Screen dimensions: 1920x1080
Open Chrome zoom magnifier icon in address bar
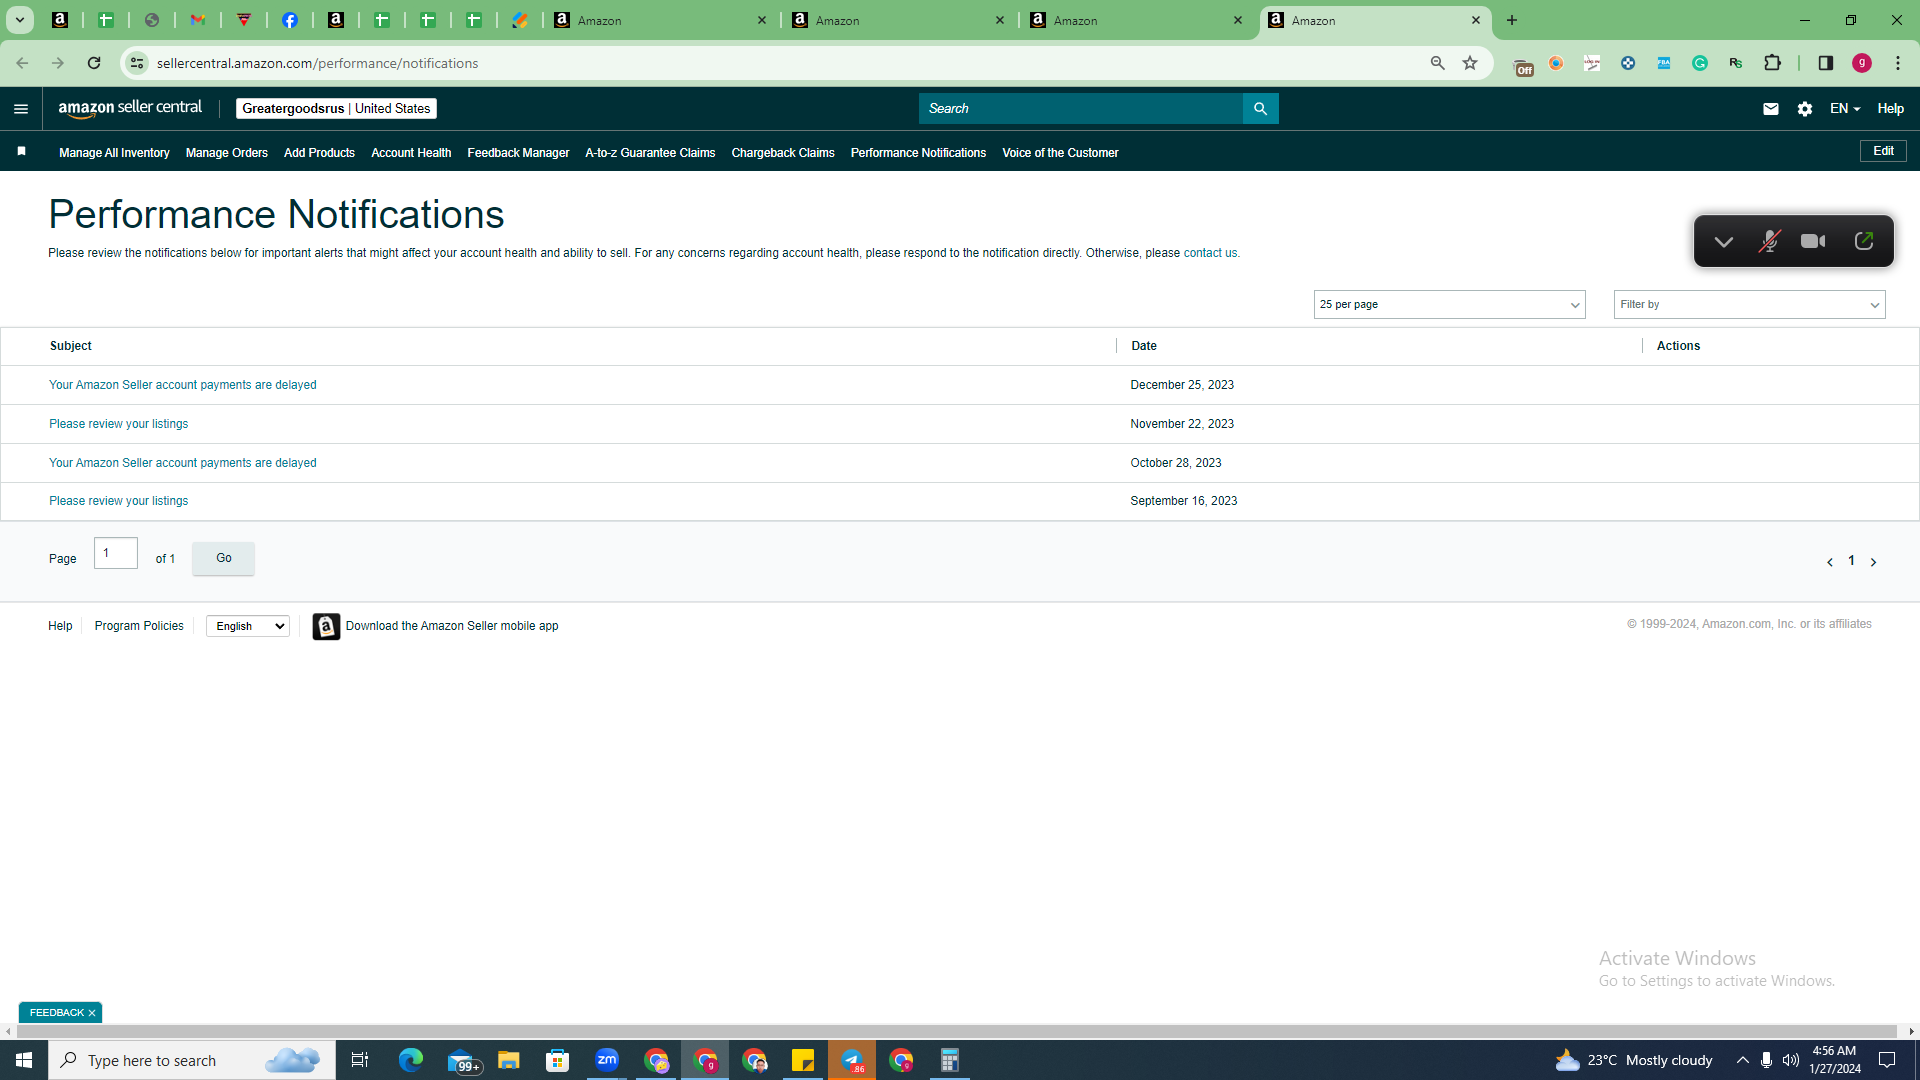point(1438,63)
